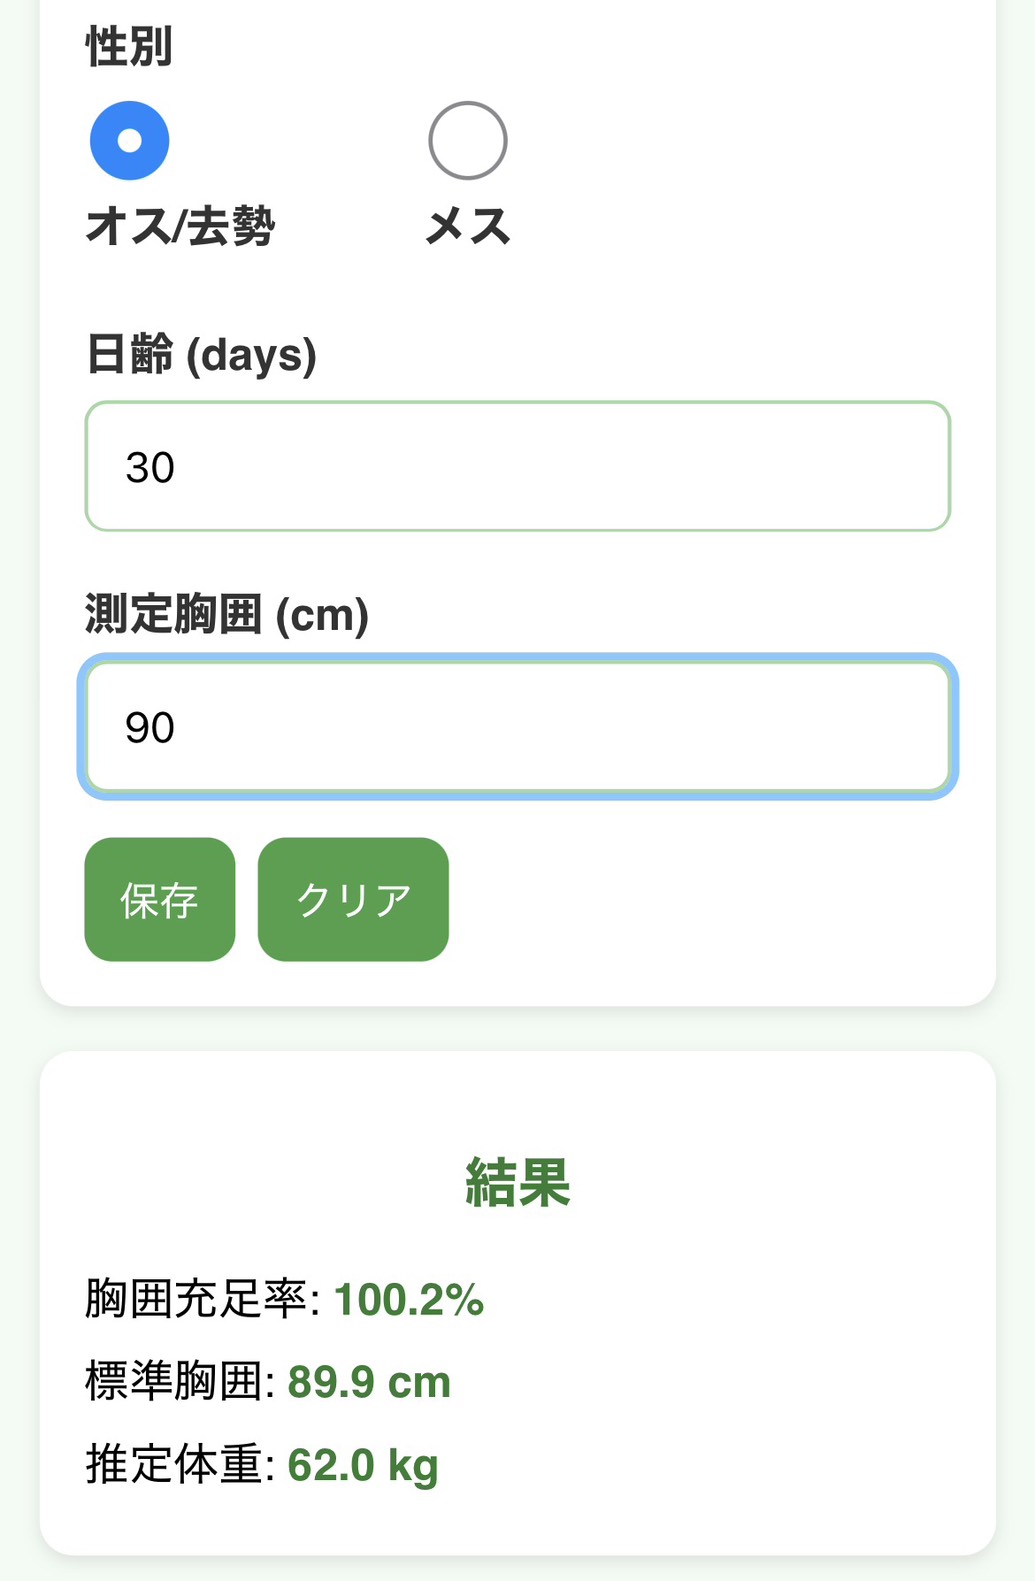Click the number 90 in the girth field
Image resolution: width=1035 pixels, height=1581 pixels.
tap(150, 728)
